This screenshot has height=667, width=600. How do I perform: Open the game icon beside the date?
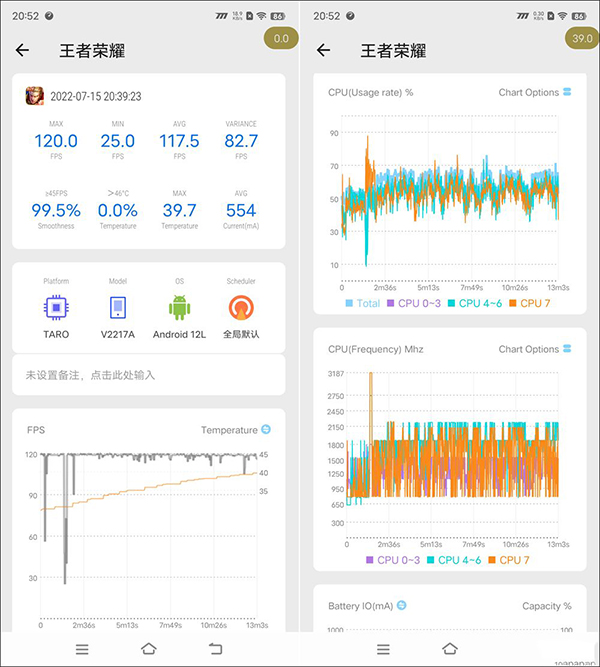[x=35, y=96]
